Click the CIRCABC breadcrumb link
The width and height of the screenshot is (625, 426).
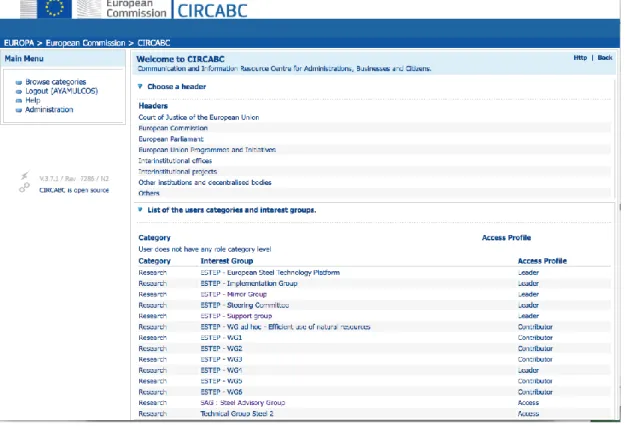pos(154,43)
